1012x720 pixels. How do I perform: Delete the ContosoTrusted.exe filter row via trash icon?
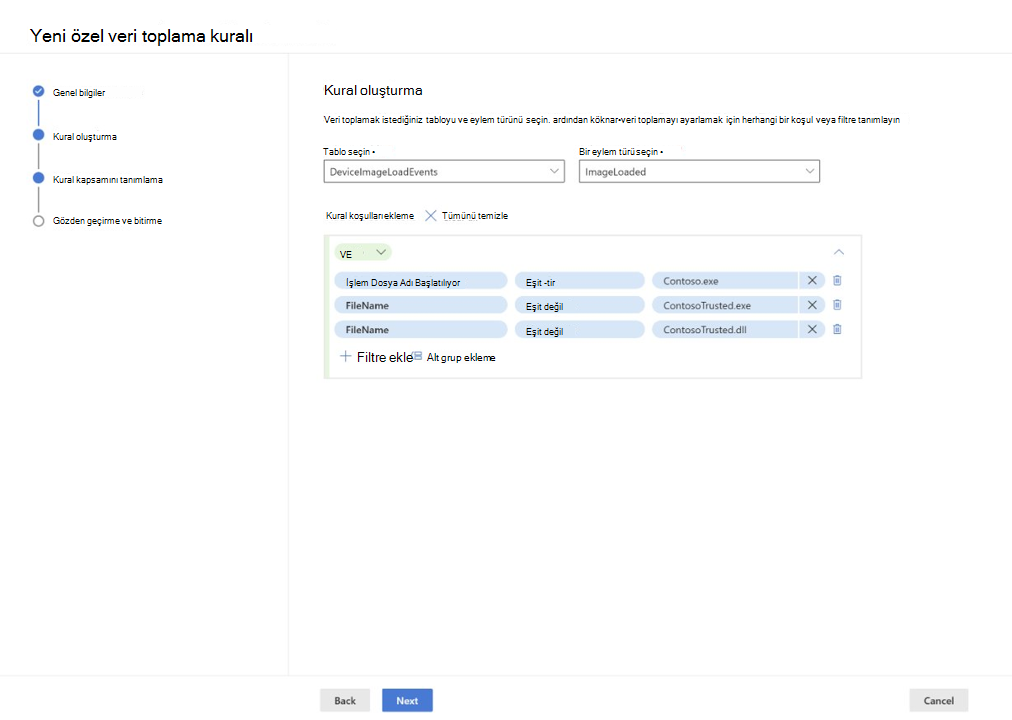point(837,305)
